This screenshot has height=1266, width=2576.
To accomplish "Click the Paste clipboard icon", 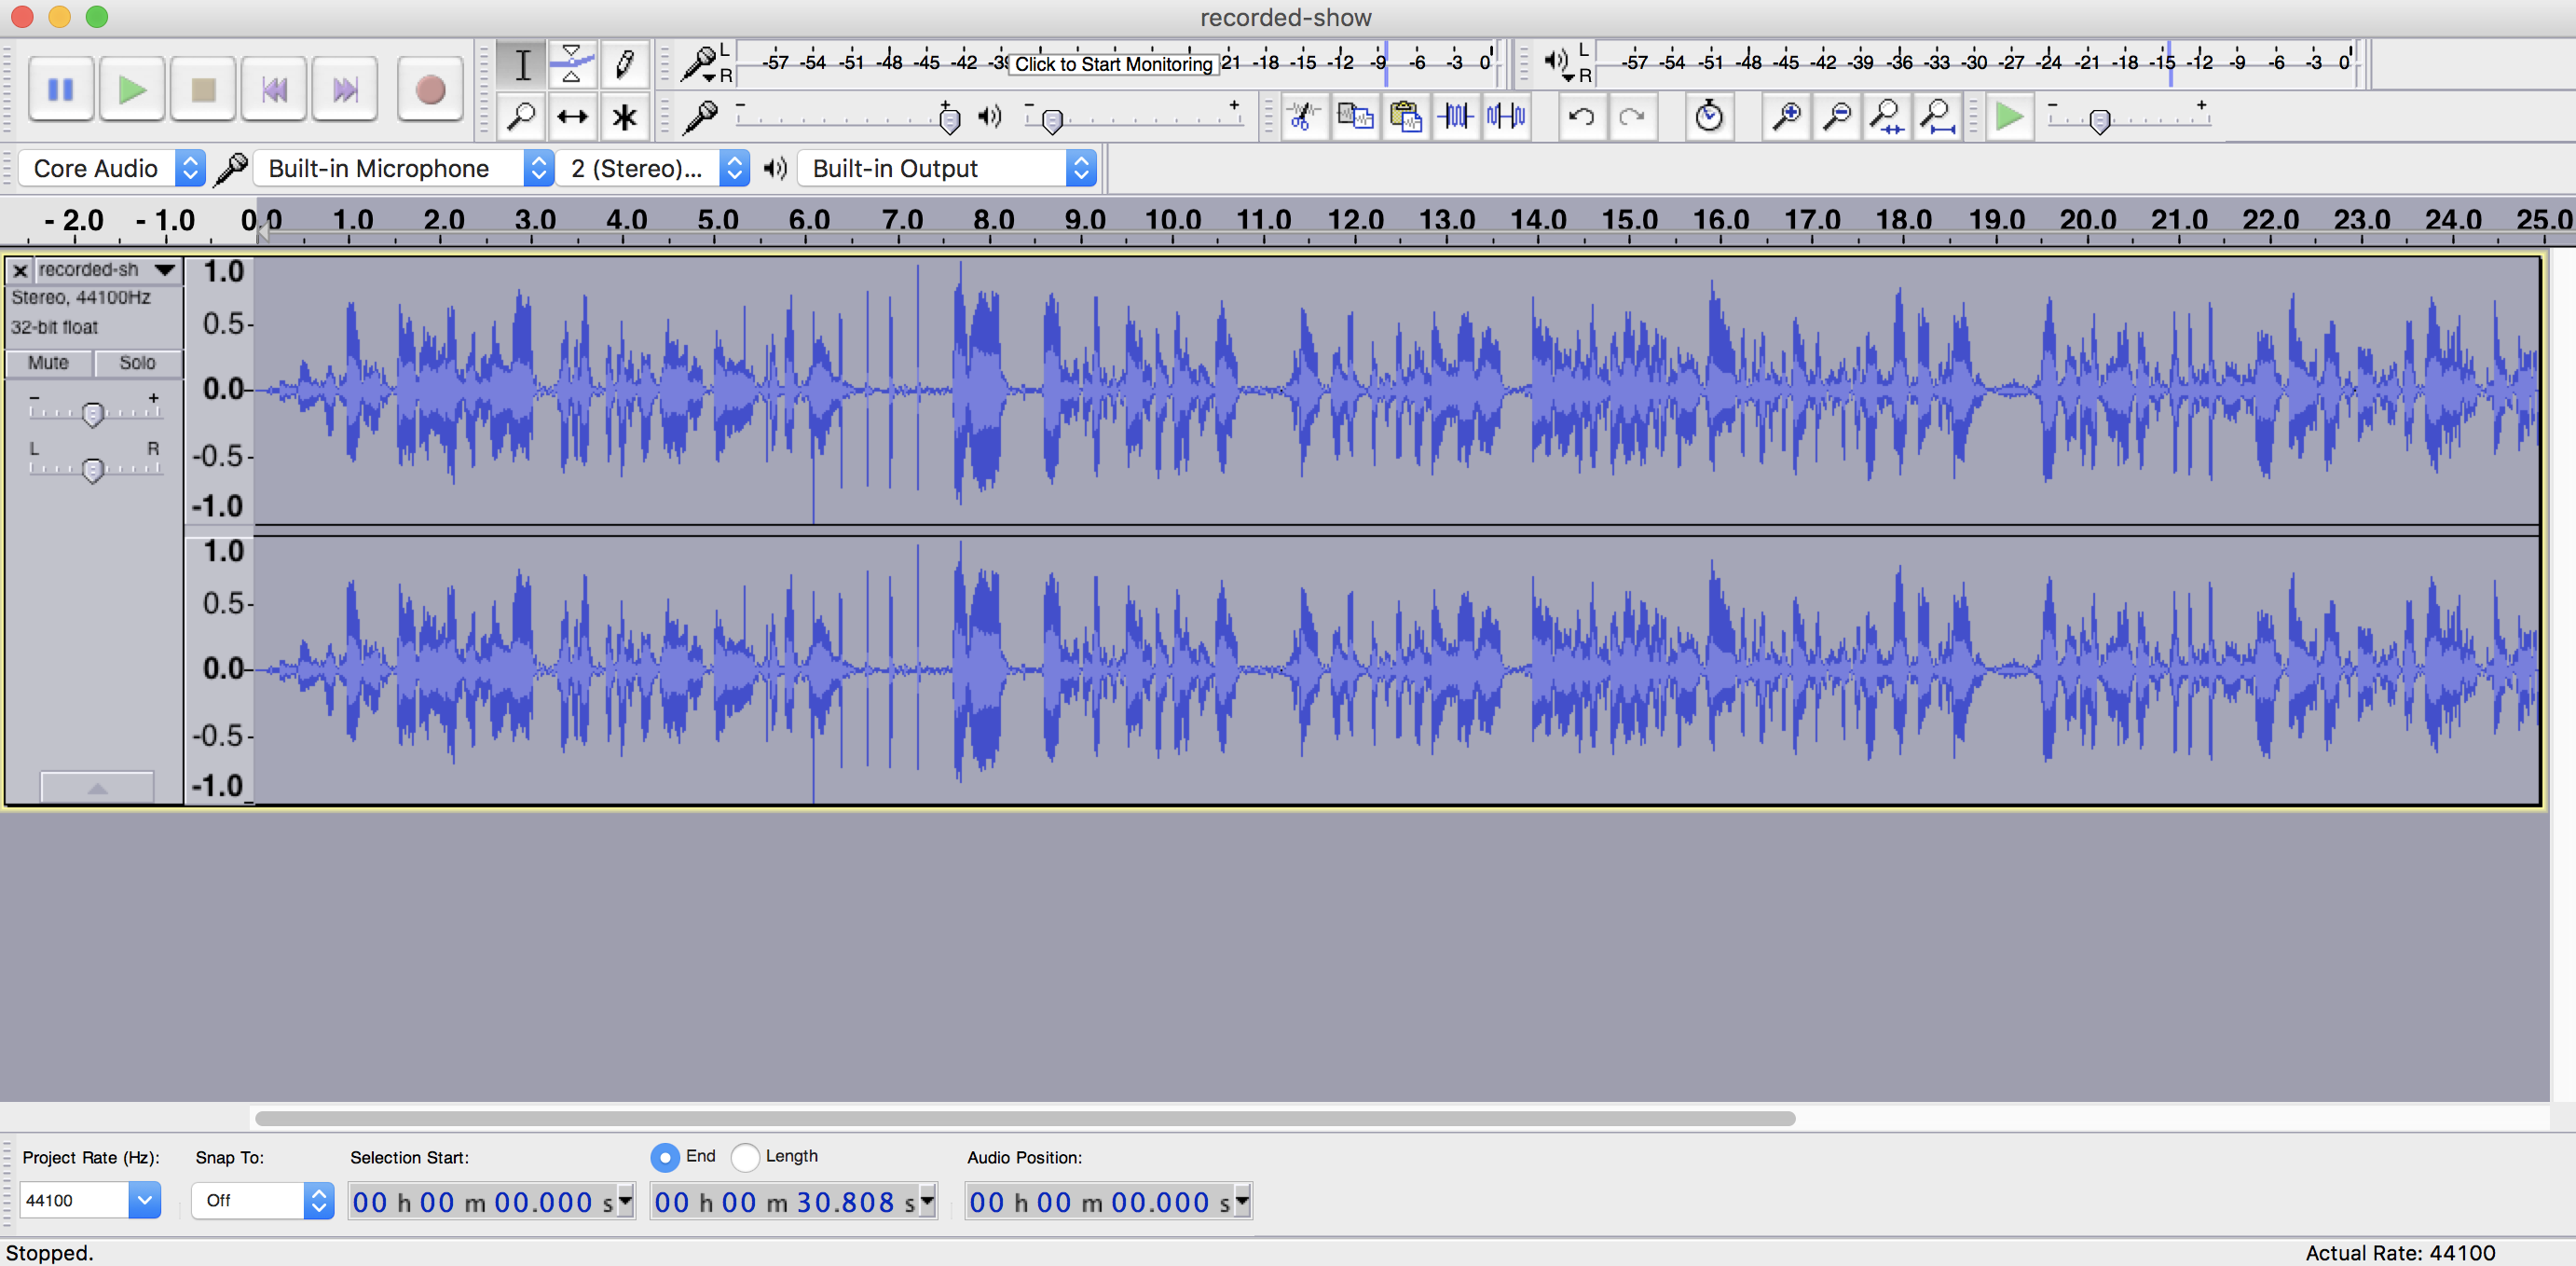I will point(1405,117).
